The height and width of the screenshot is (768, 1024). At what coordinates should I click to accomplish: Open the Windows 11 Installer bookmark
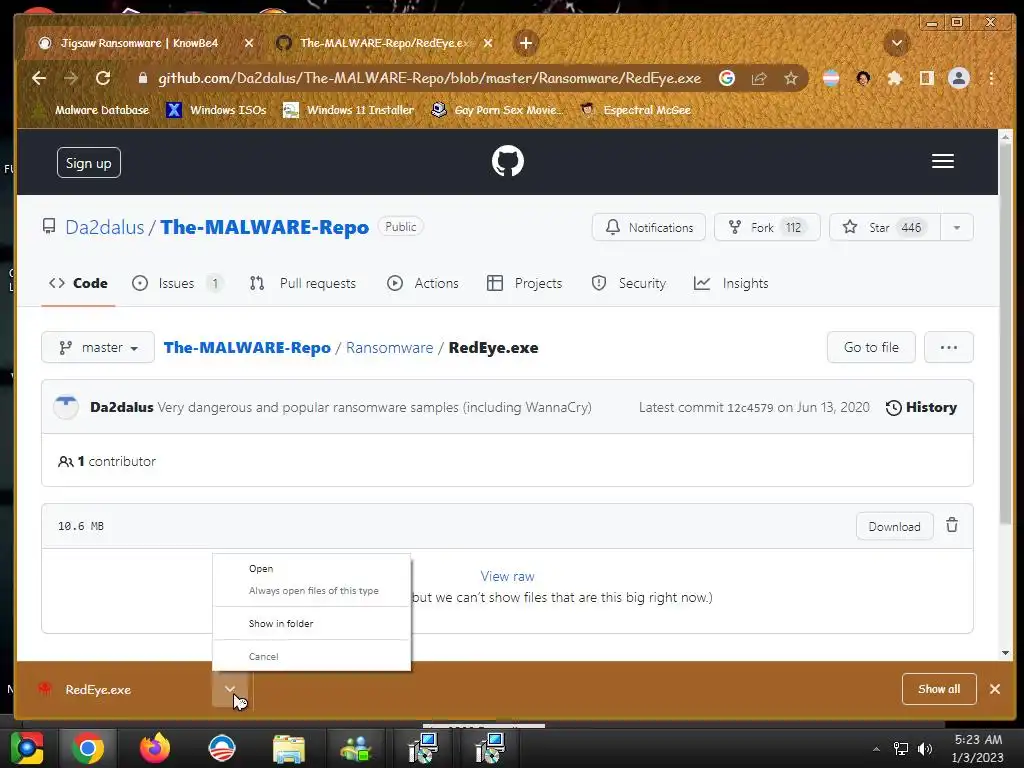pos(348,110)
